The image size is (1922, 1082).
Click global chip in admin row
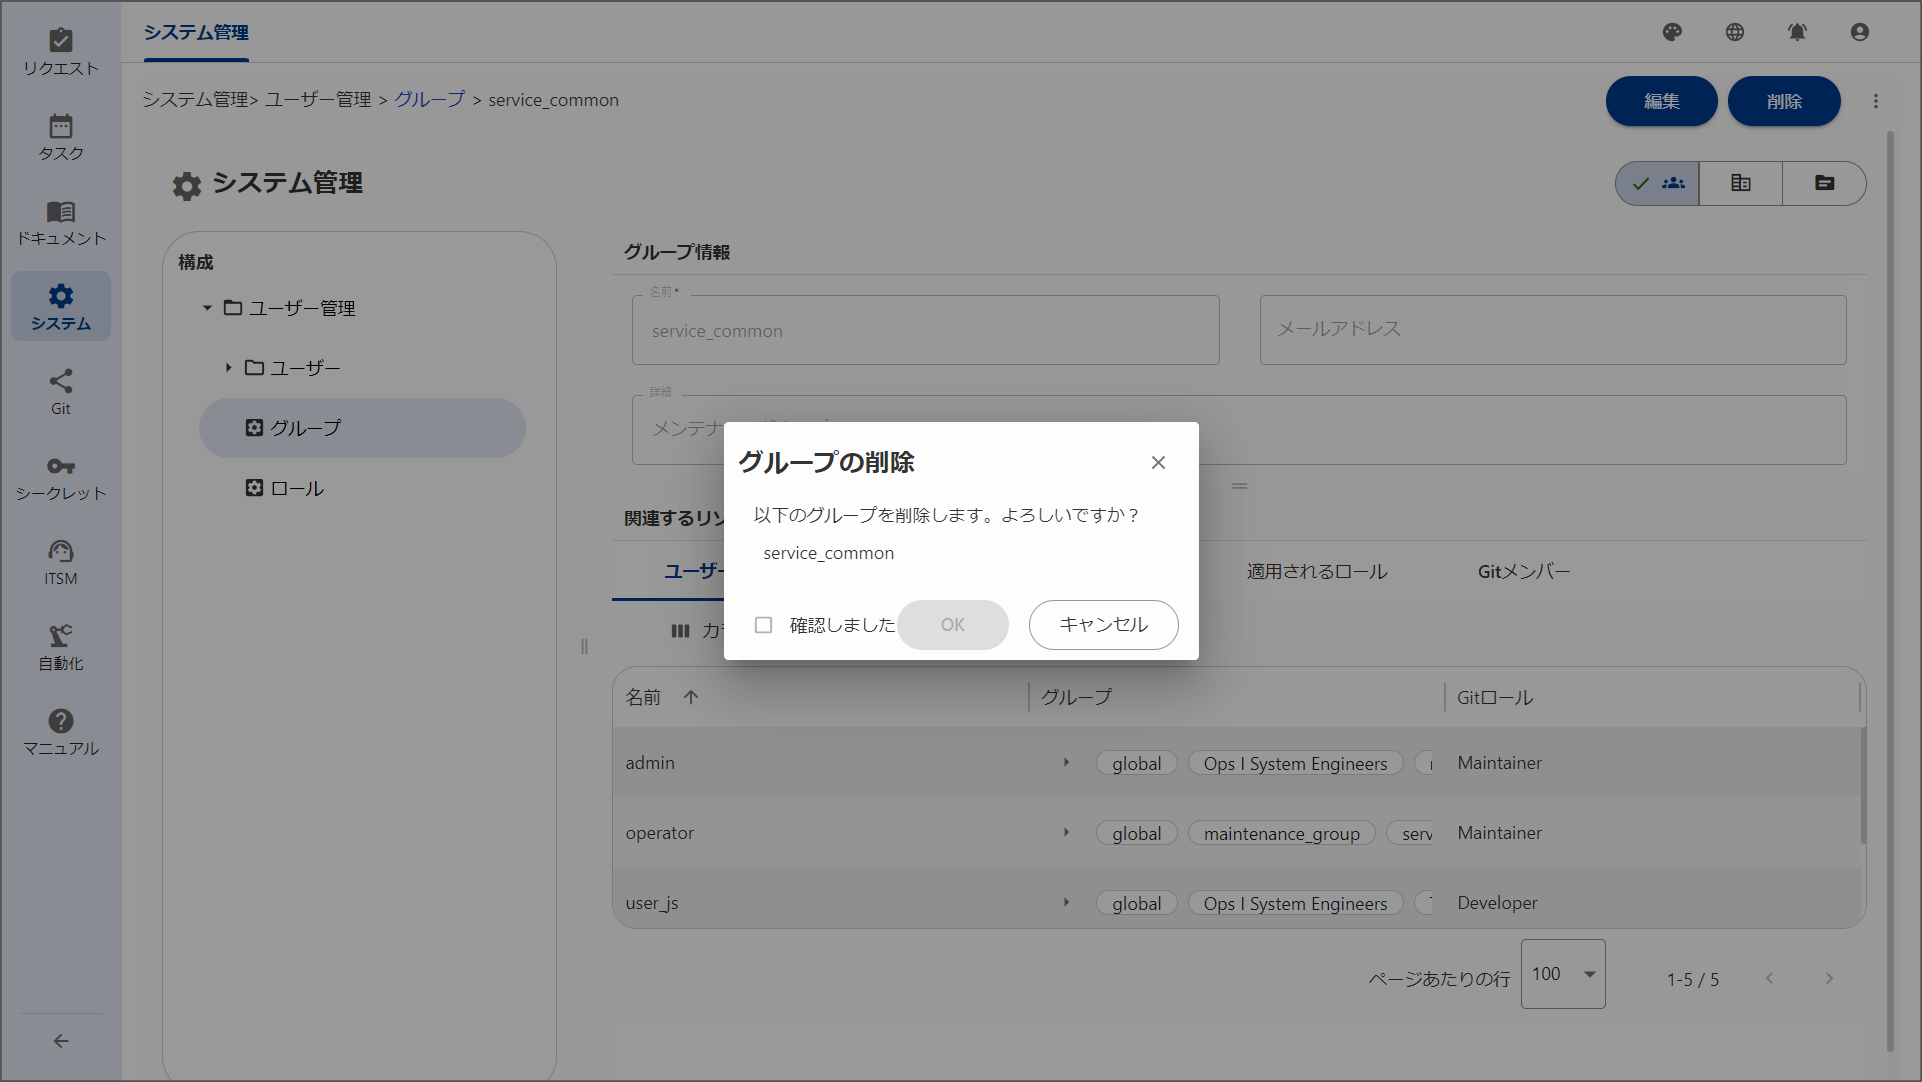[1137, 763]
